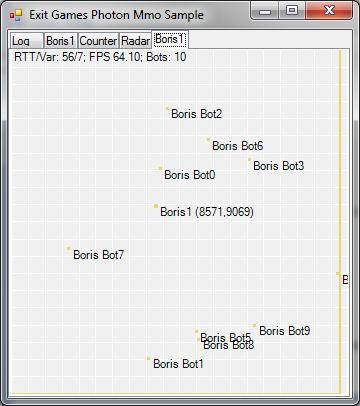Click the Boris Bot6 marker dot
Image resolution: width=360 pixels, height=406 pixels.
208,140
